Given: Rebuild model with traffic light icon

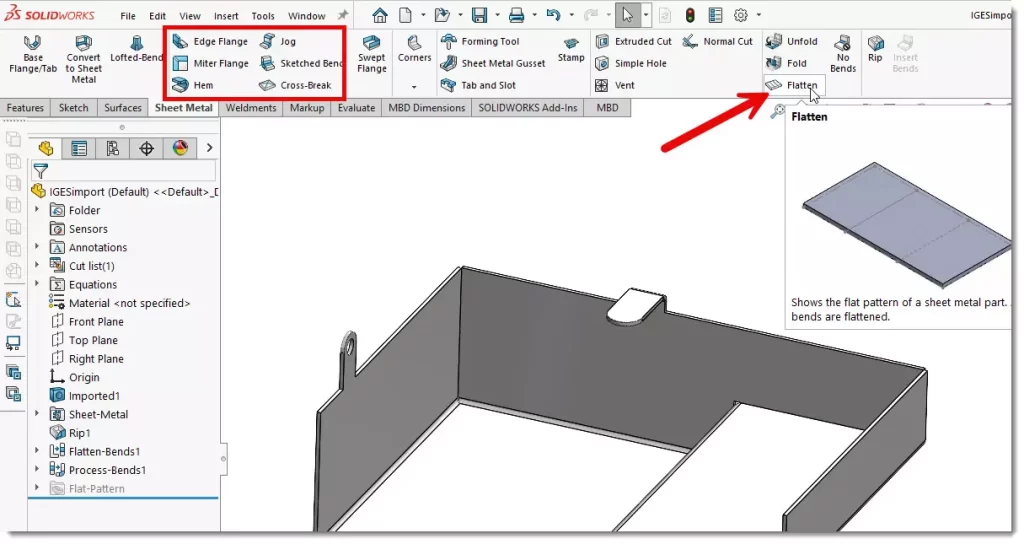Looking at the screenshot, I should pos(690,15).
